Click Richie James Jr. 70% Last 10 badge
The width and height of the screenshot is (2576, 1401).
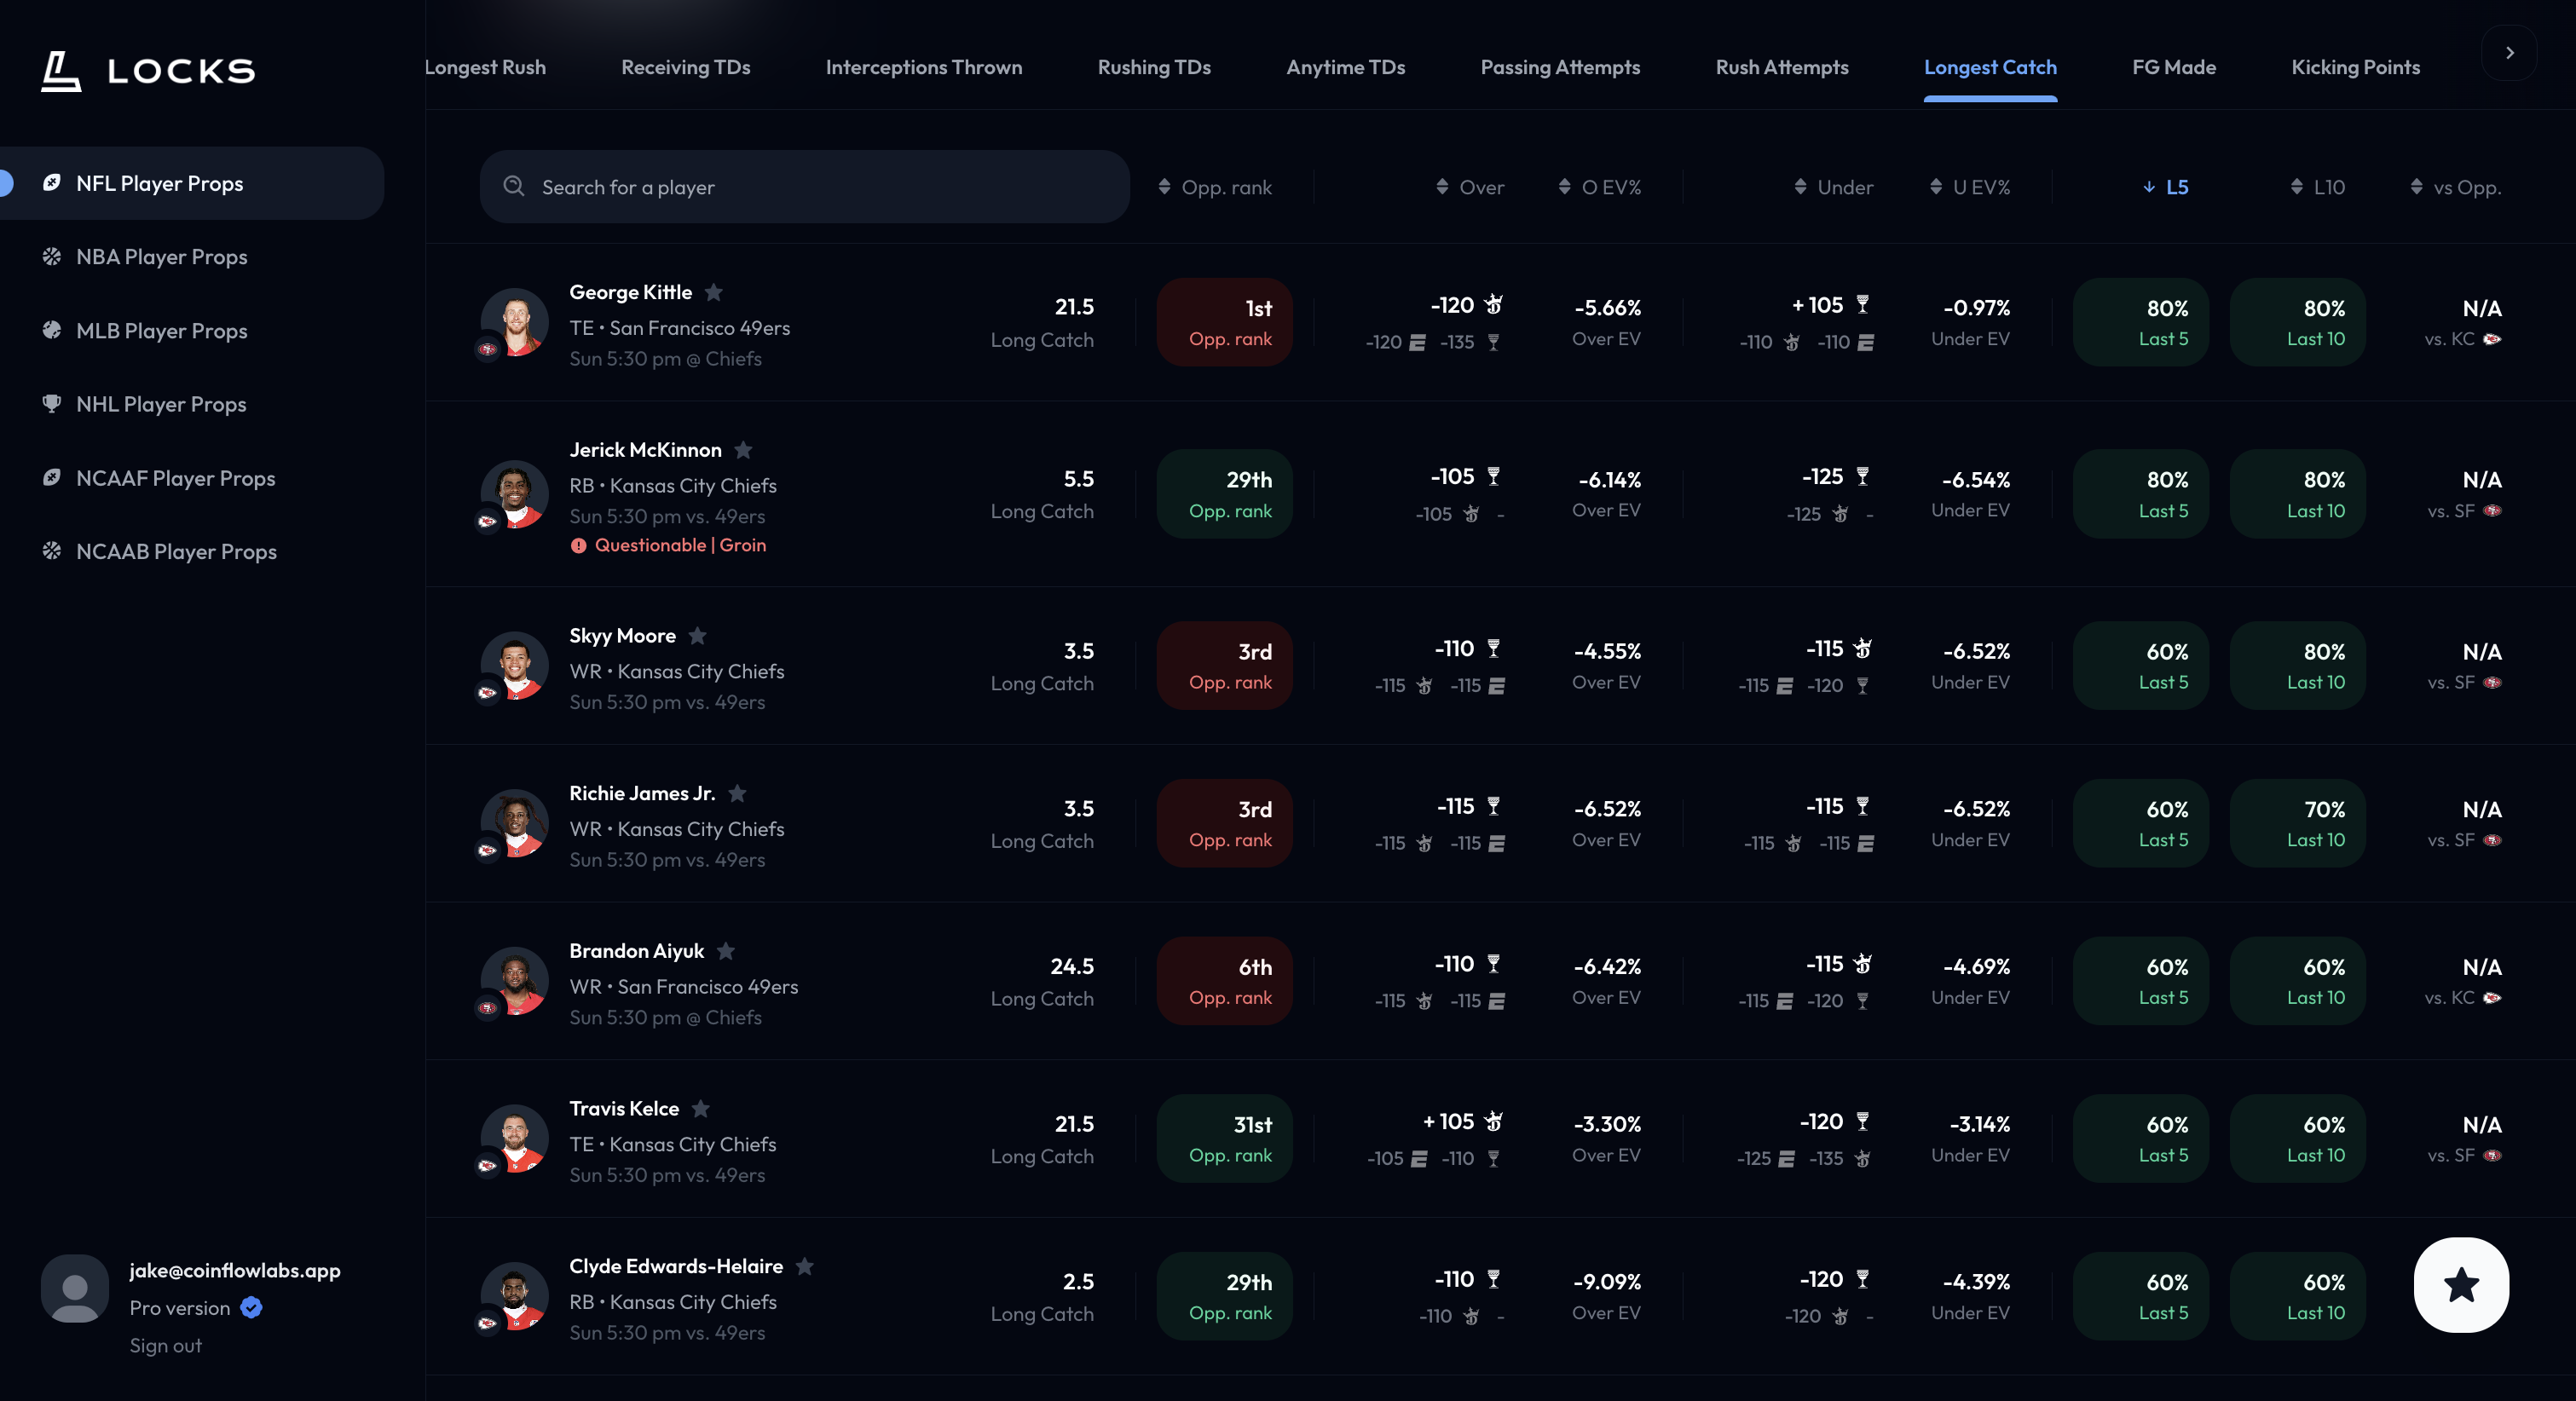click(2297, 823)
